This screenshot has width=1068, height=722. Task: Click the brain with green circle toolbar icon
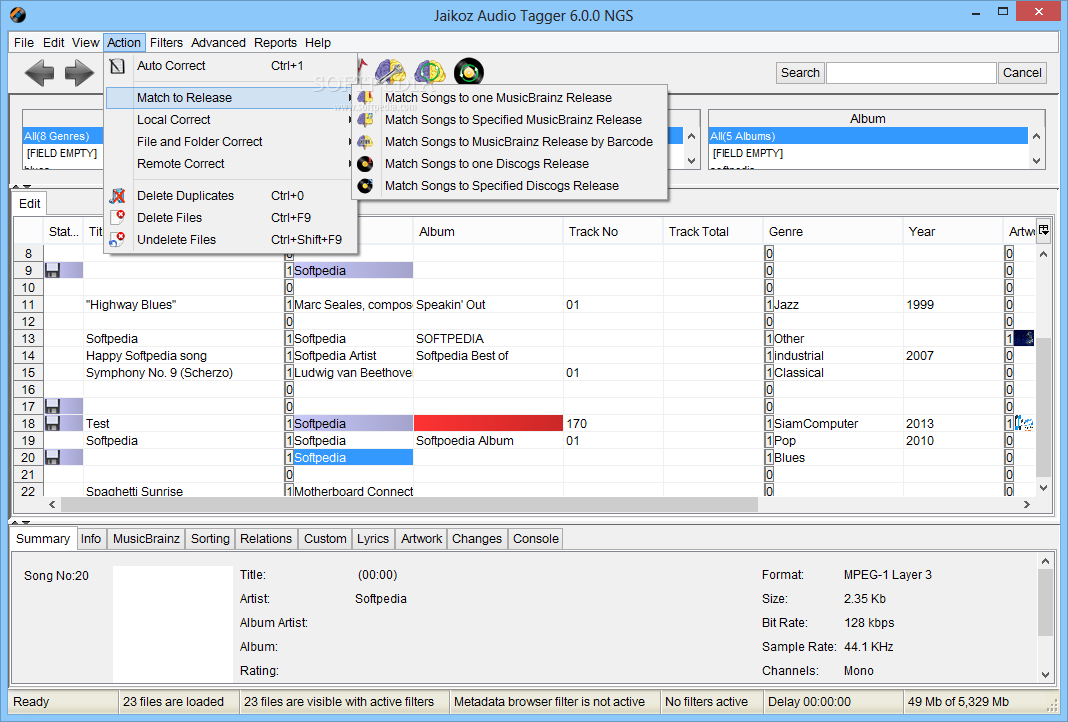(x=430, y=72)
